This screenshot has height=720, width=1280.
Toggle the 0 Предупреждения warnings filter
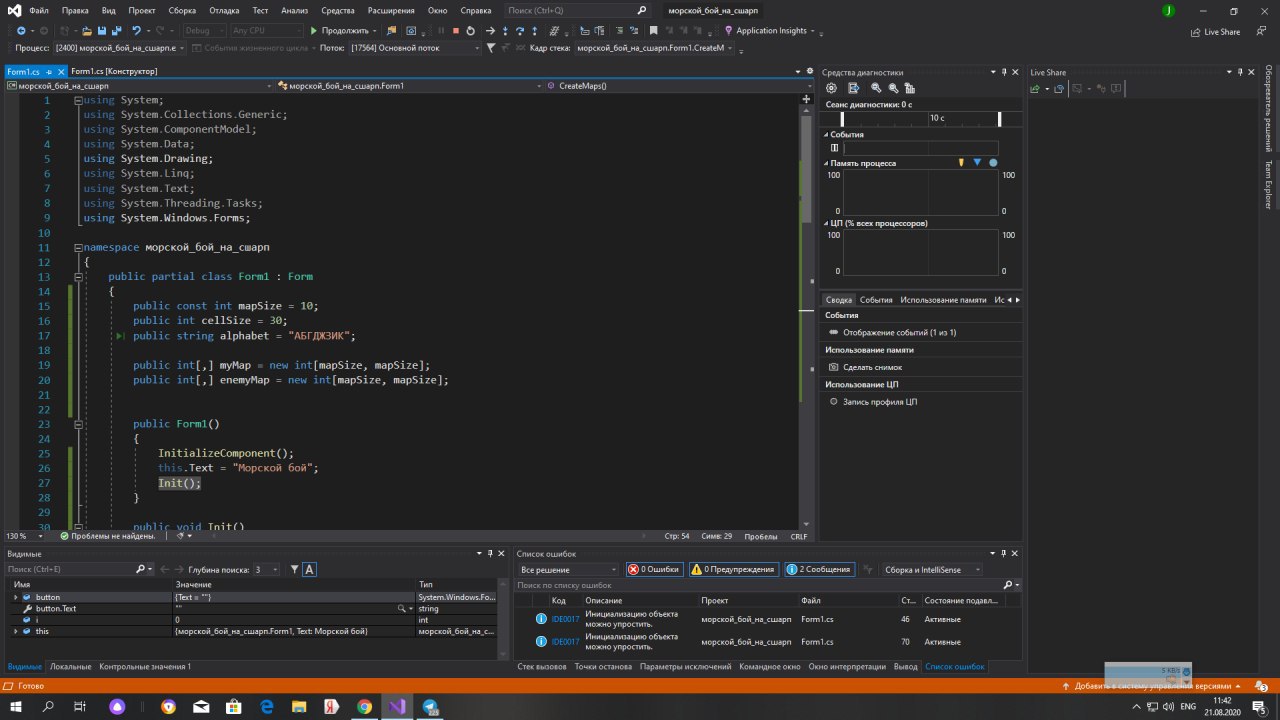pos(732,569)
